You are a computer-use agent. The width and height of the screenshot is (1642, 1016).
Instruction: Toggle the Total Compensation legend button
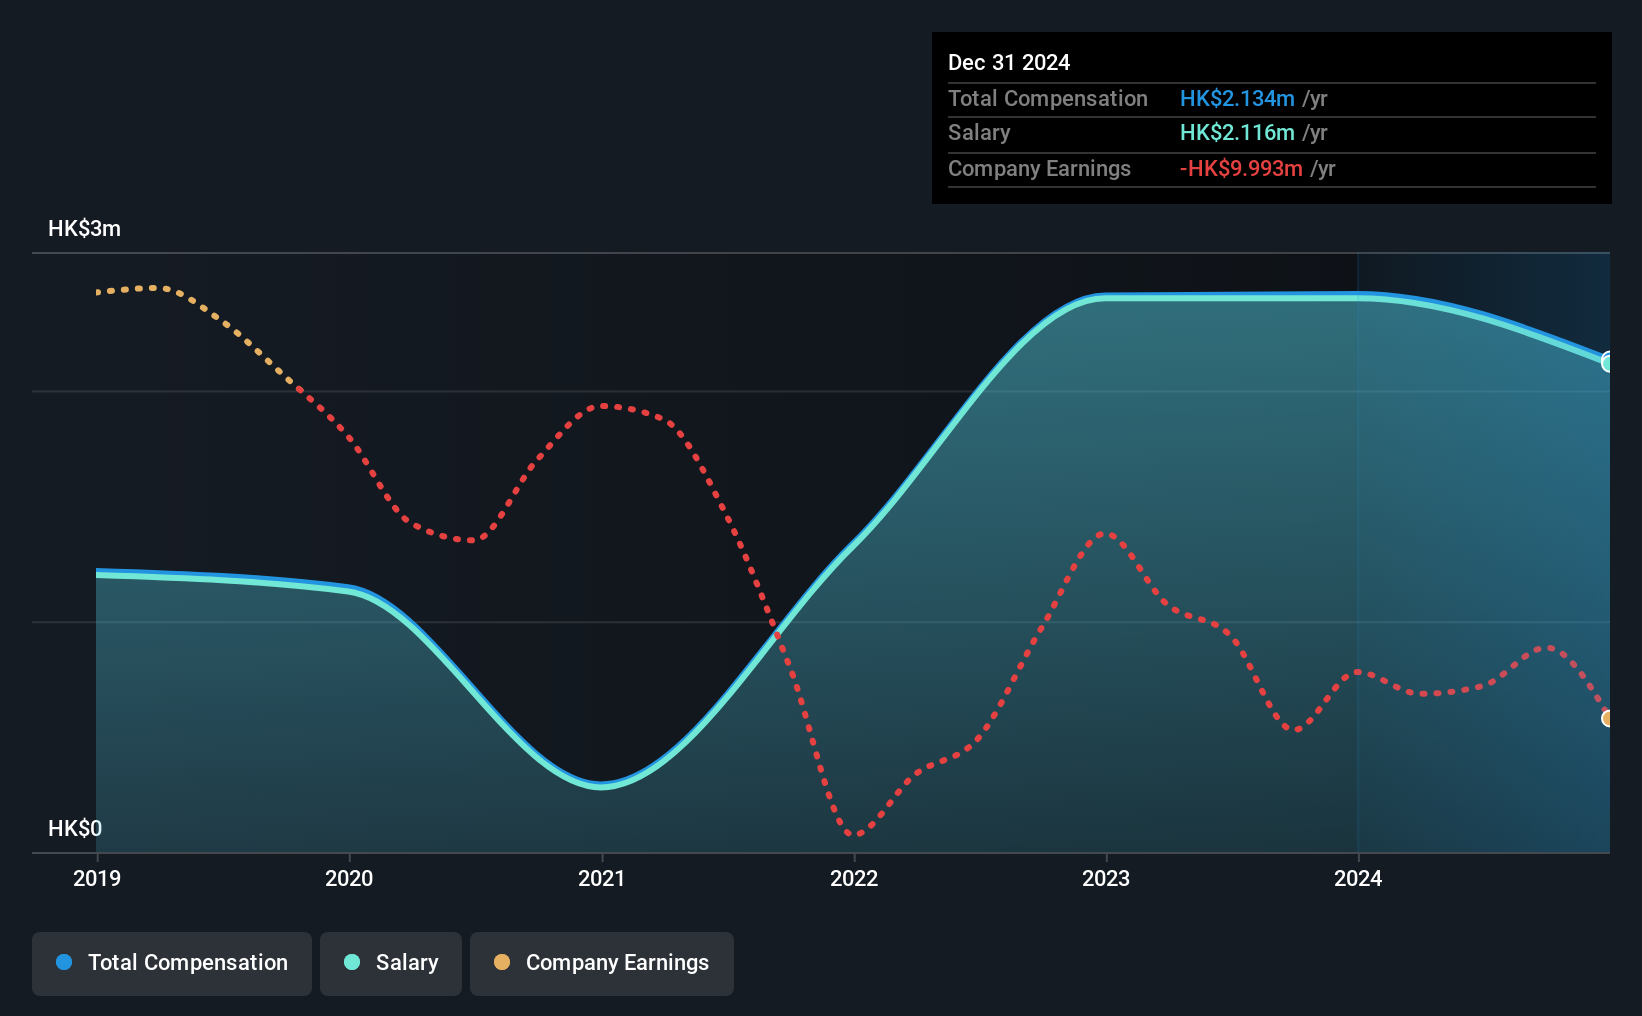pos(172,963)
